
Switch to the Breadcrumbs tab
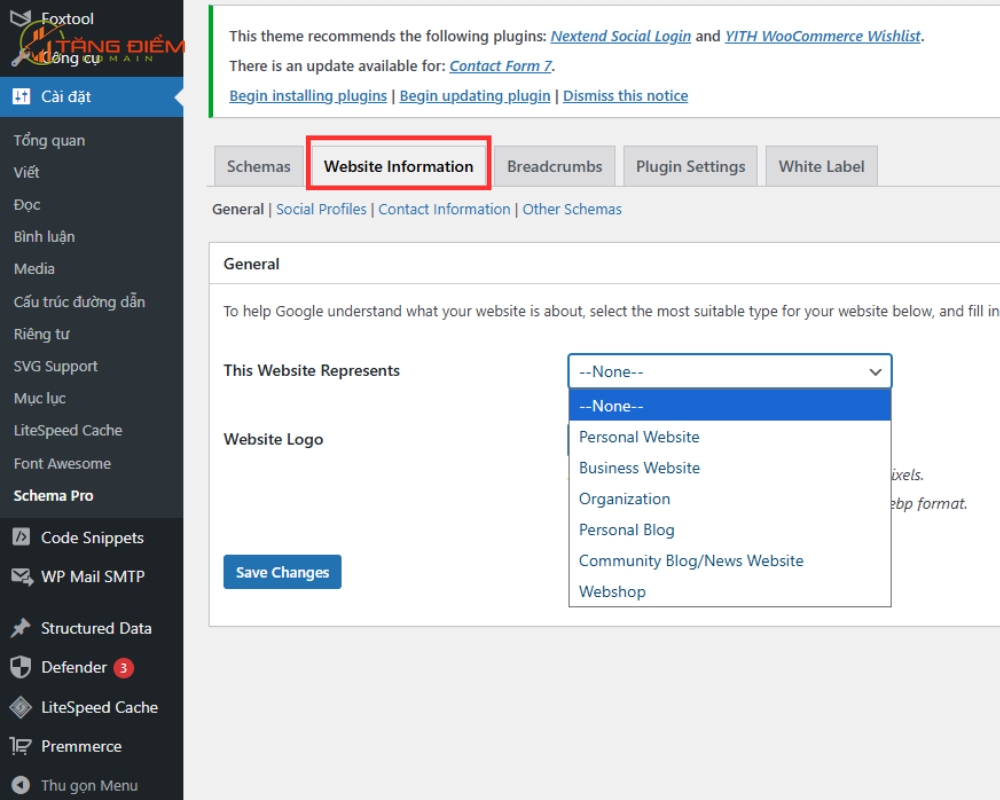click(x=554, y=167)
